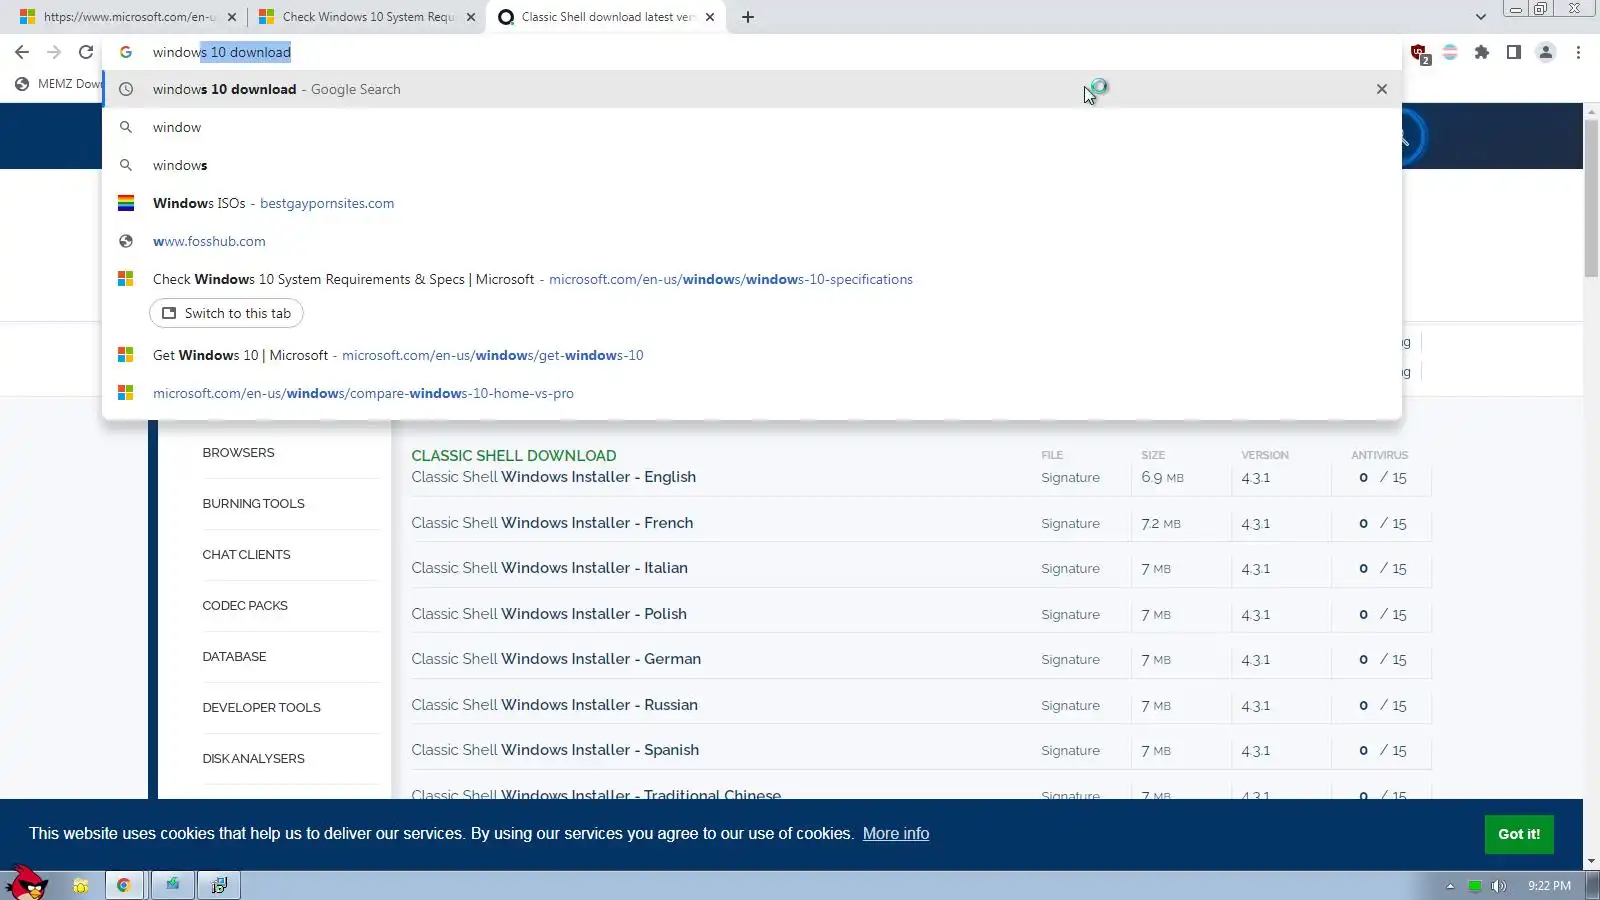
Task: Click the green network tray icon
Action: 1474,886
